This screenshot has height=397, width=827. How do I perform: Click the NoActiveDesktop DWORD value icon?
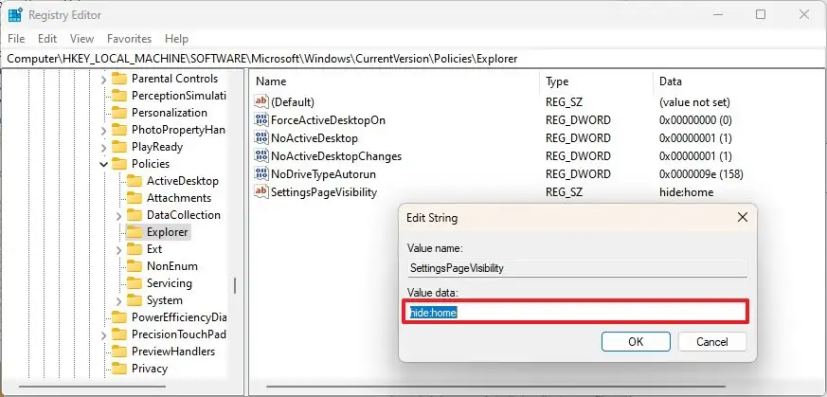261,138
